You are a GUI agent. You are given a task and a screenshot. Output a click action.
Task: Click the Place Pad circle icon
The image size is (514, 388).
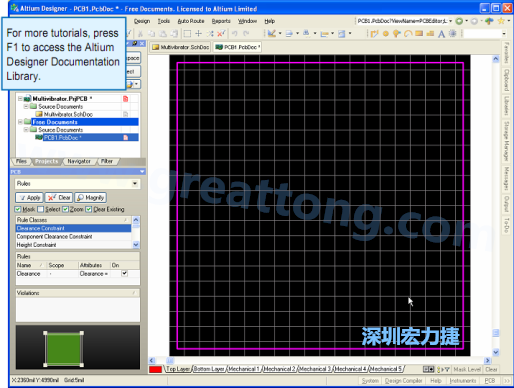[x=386, y=33]
